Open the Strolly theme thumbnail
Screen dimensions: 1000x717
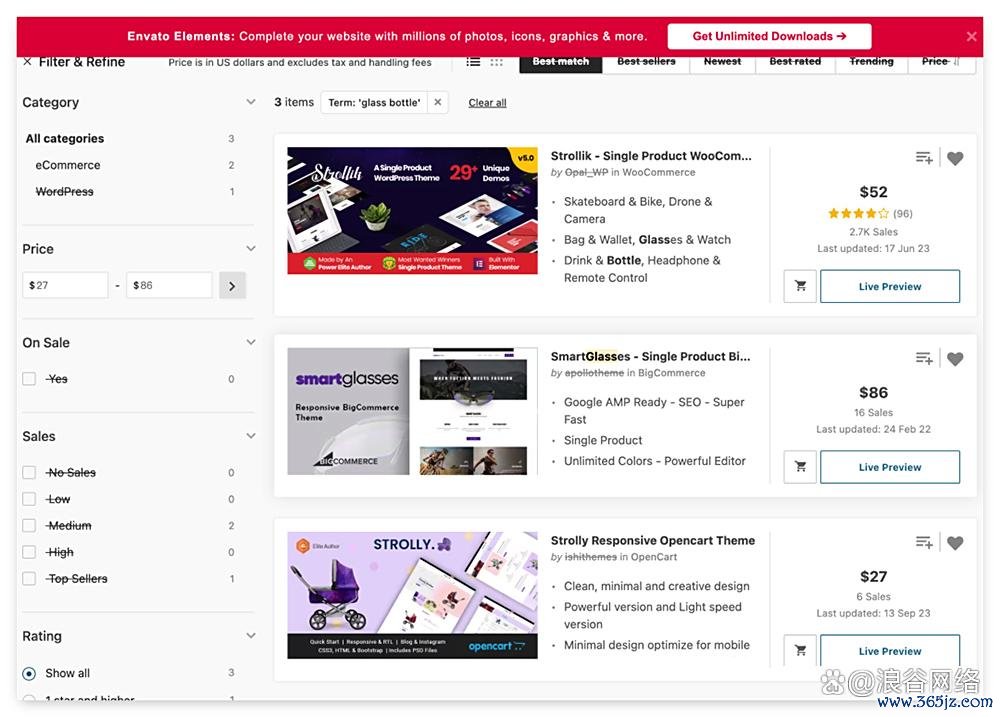412,595
